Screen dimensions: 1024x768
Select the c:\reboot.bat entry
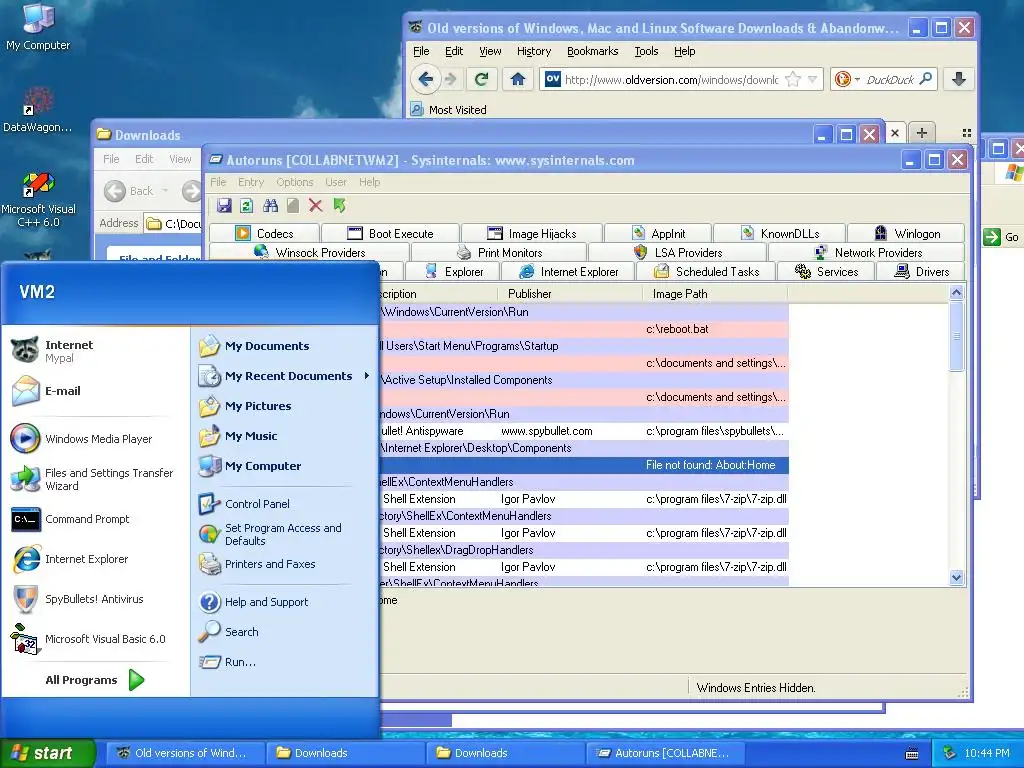[x=584, y=329]
